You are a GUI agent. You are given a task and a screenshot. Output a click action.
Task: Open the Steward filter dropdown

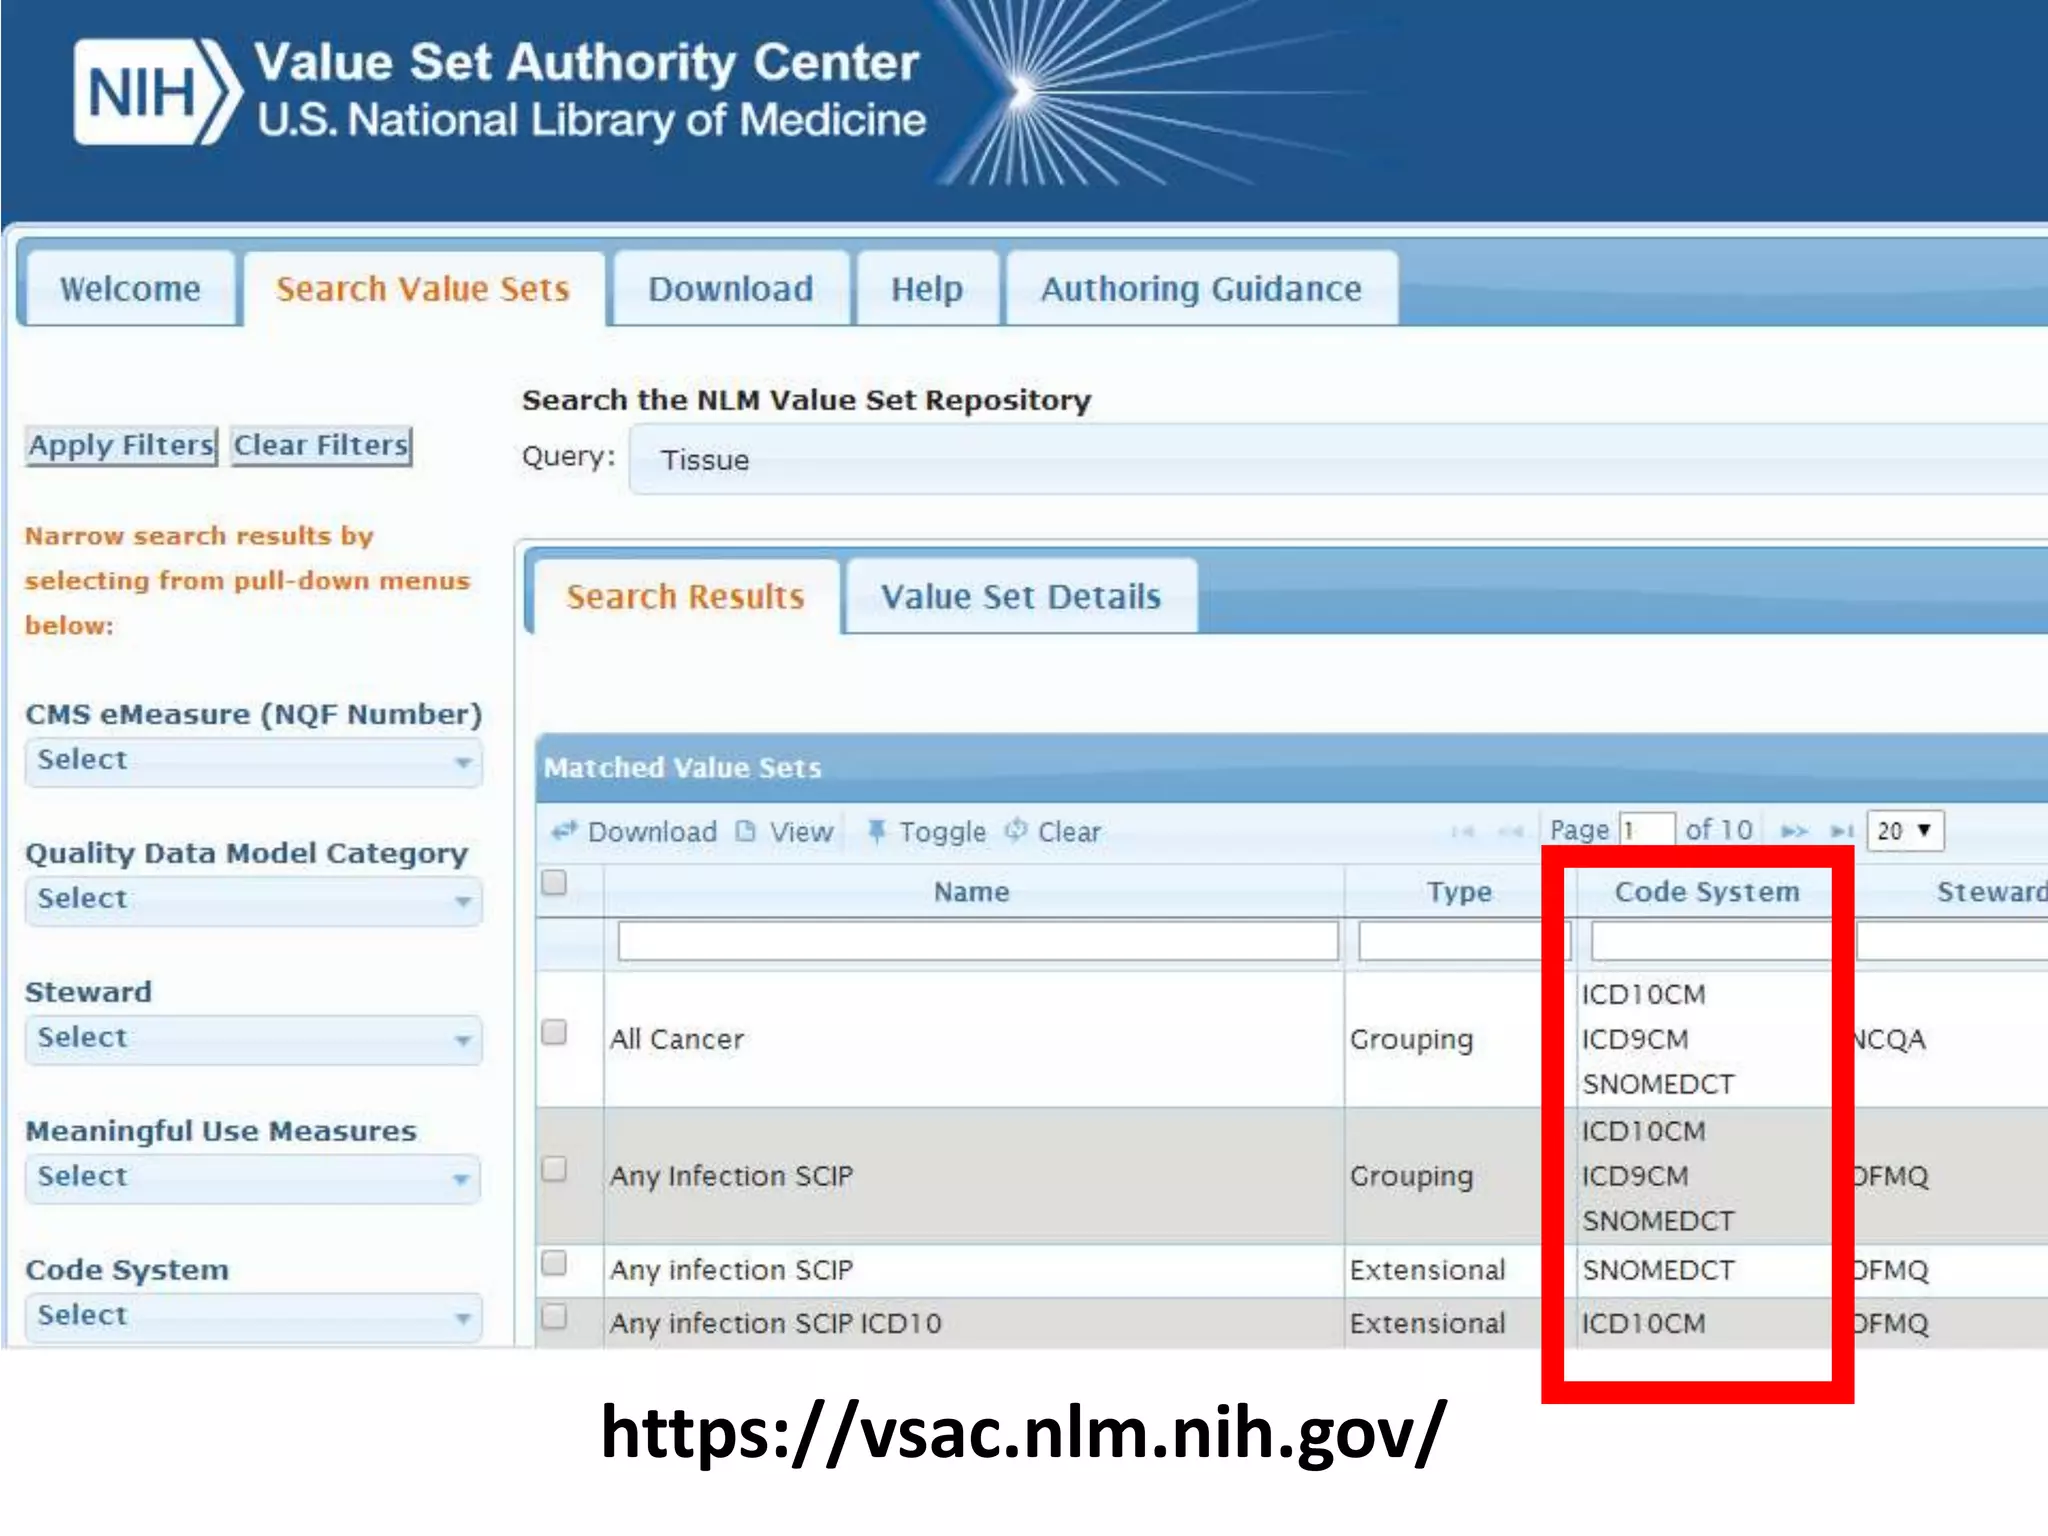tap(253, 1040)
